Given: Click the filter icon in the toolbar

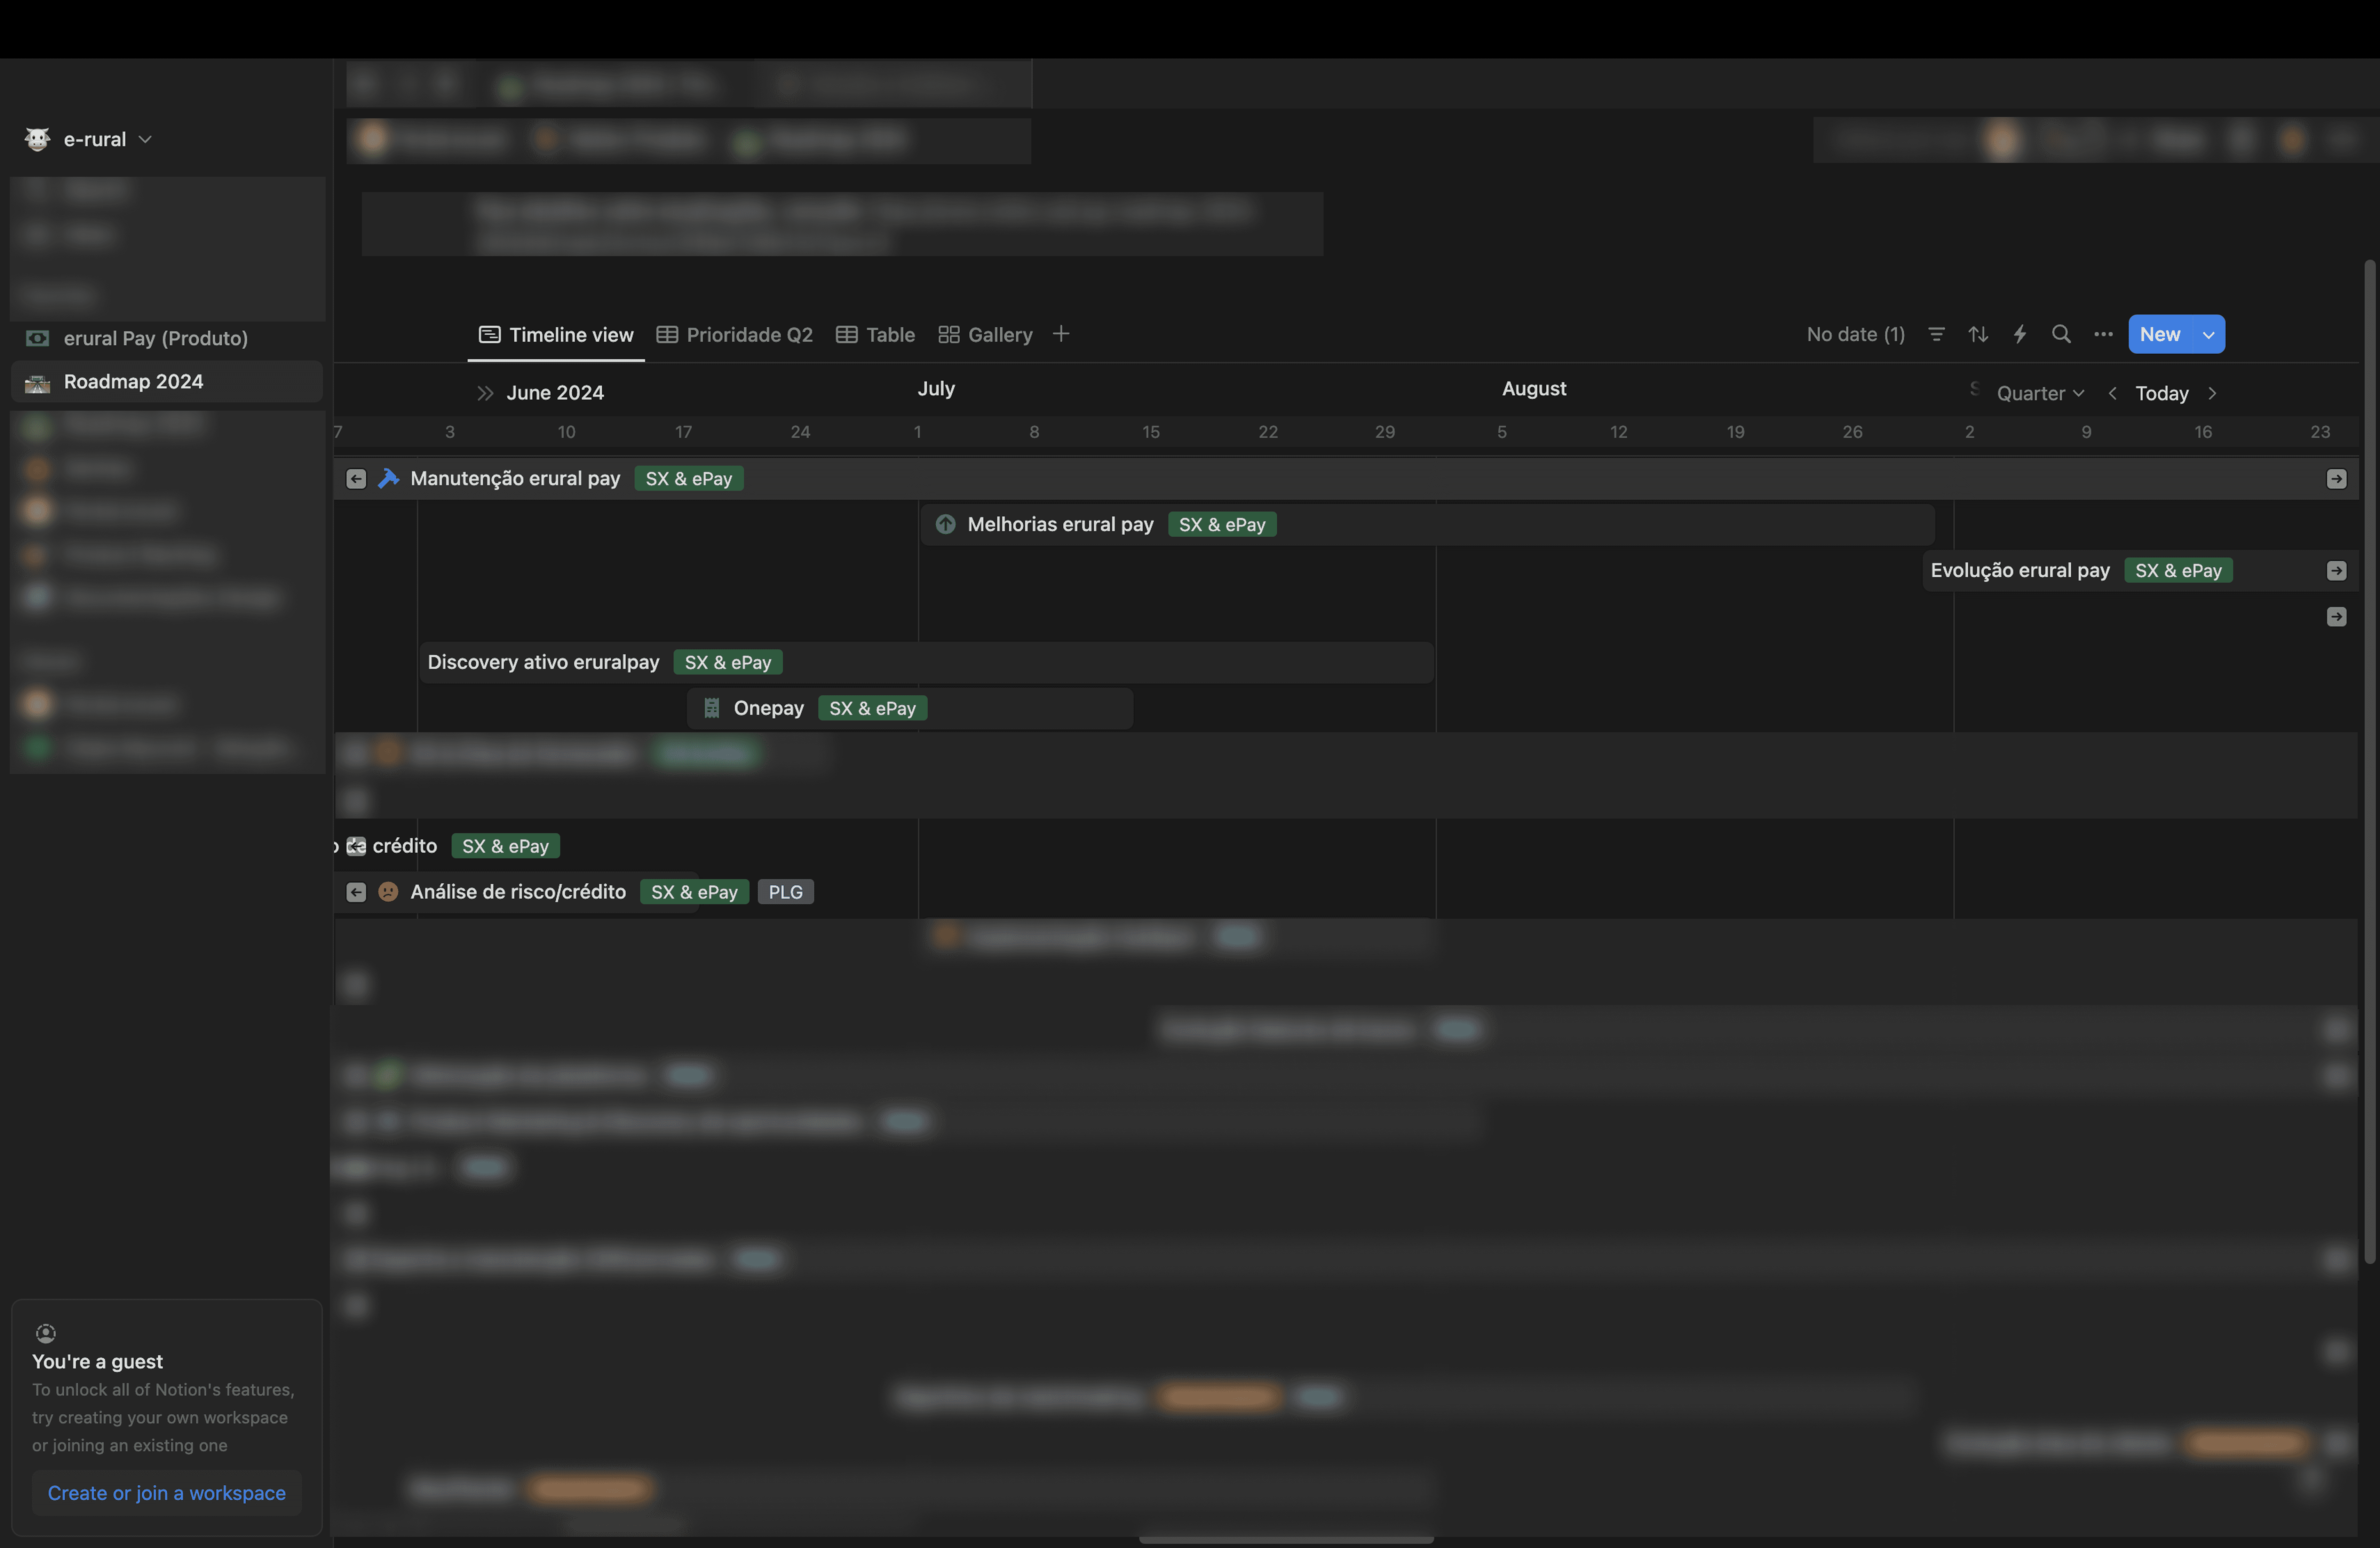Looking at the screenshot, I should coord(1936,334).
